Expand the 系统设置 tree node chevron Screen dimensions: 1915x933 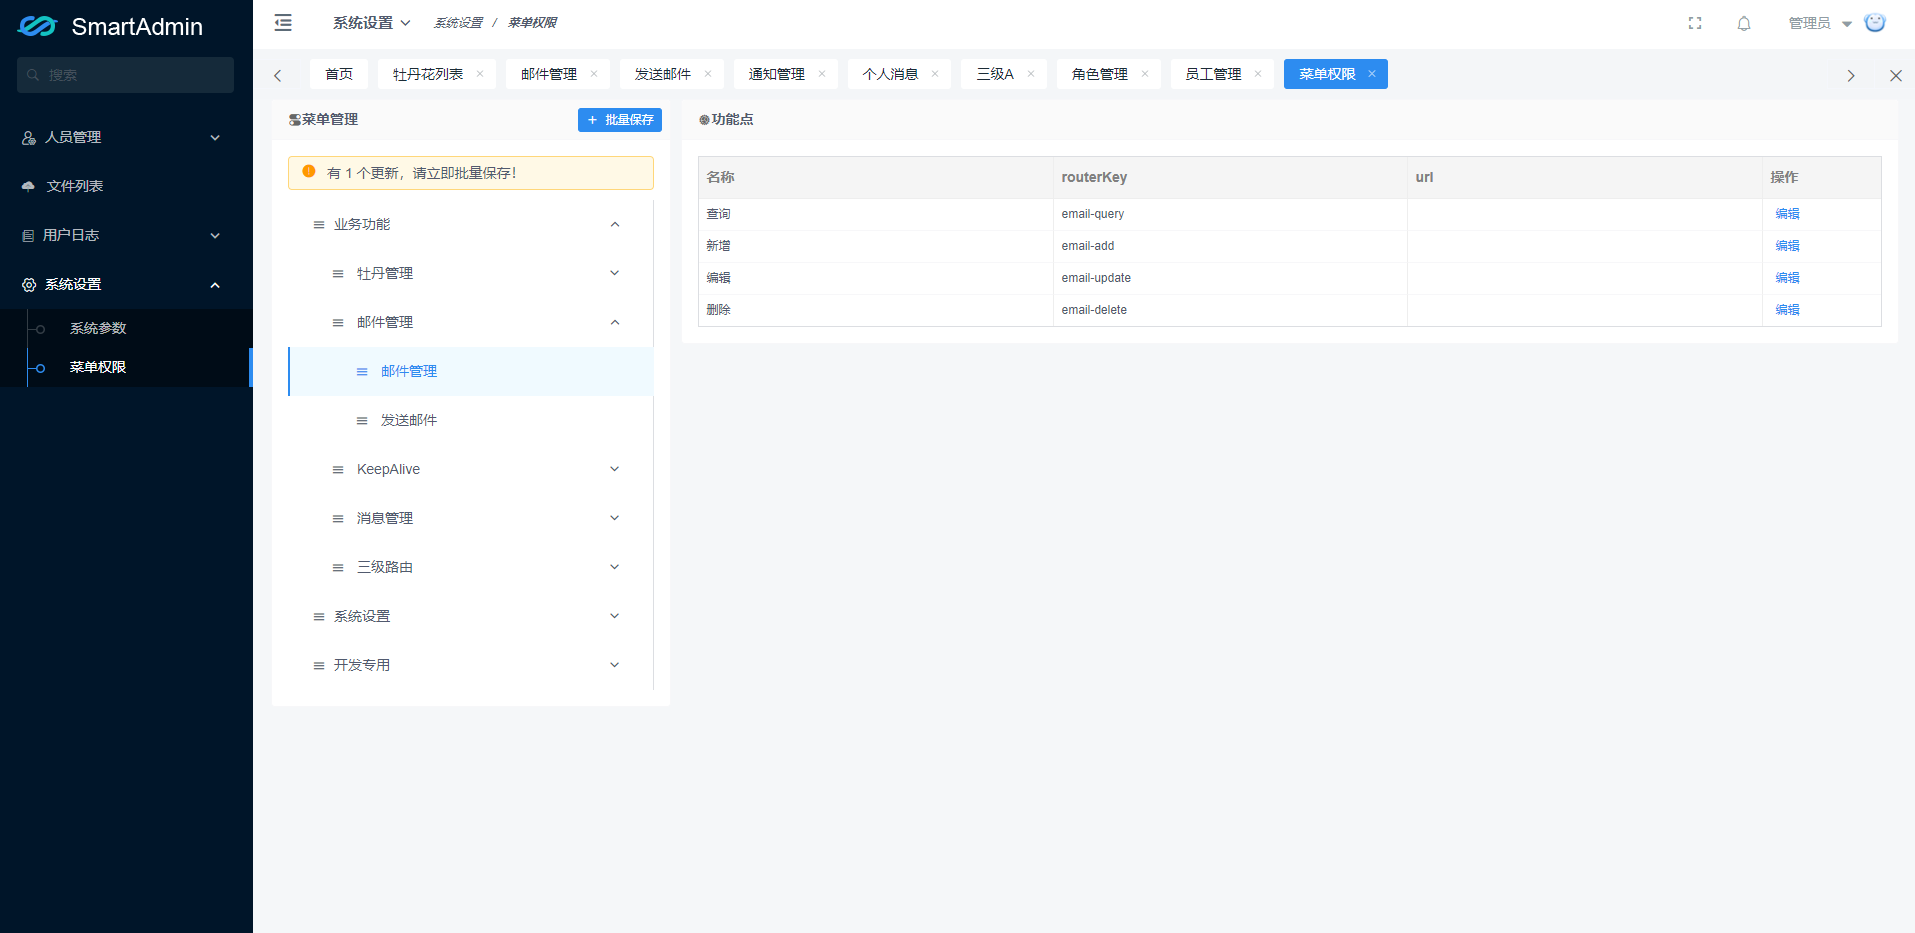(615, 616)
